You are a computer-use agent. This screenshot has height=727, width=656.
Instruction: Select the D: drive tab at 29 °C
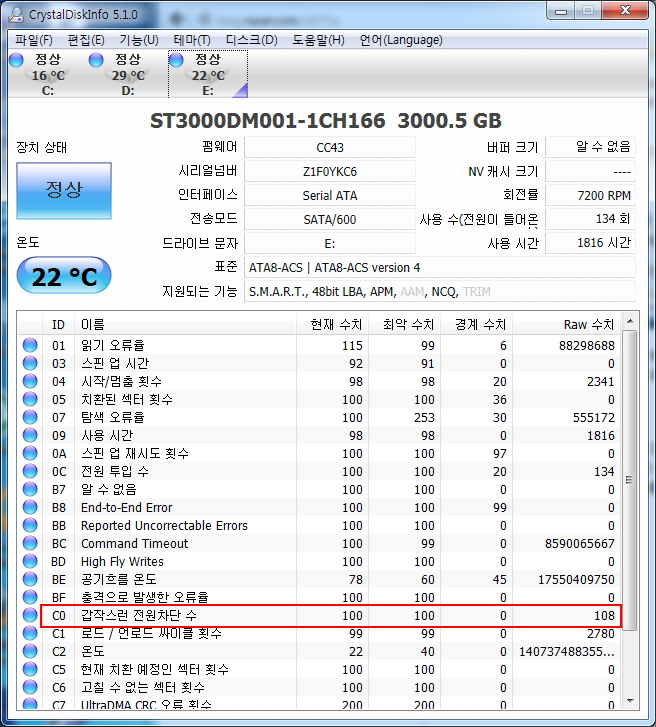(x=128, y=74)
